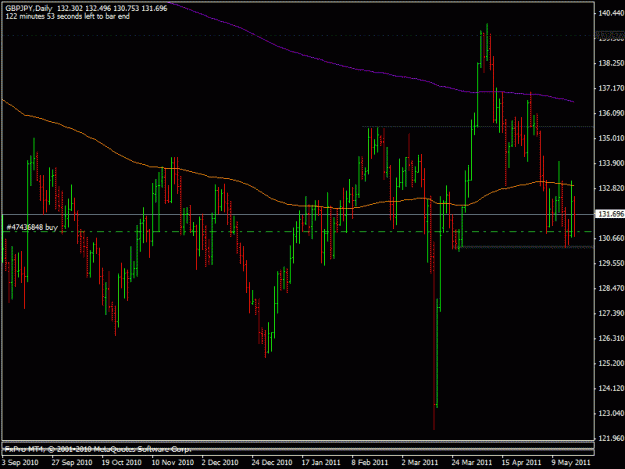This screenshot has height=469, width=625.
Task: Click the 24 Dec 2010 date label
Action: (x=272, y=462)
